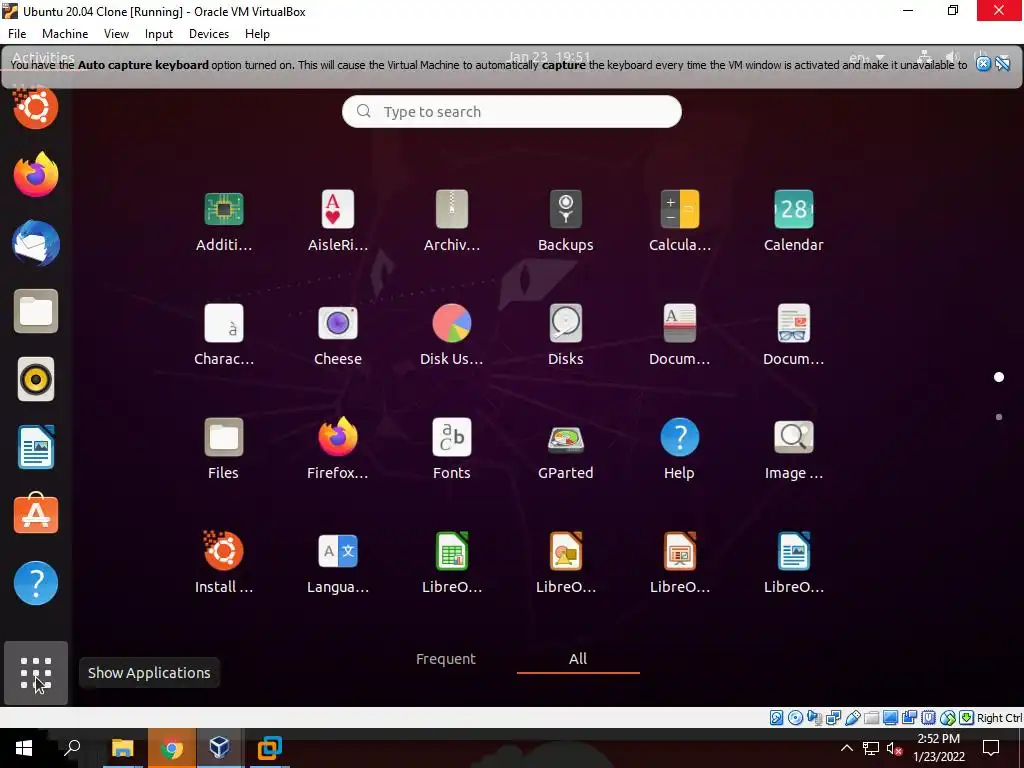The image size is (1024, 768).
Task: Click the USB devices status icon
Action: (852, 718)
